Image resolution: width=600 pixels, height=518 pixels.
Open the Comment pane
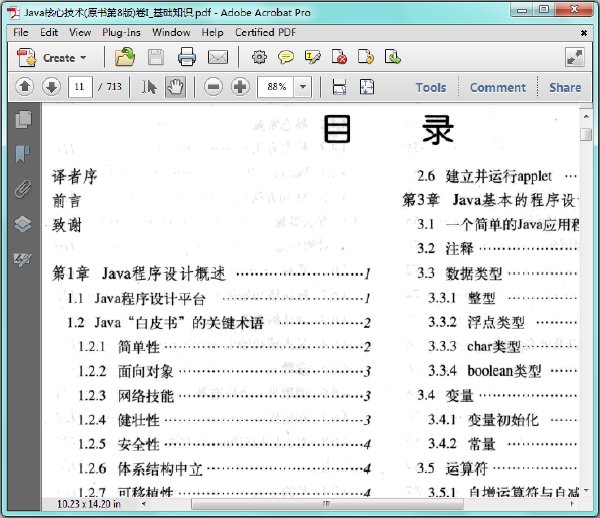click(x=498, y=88)
